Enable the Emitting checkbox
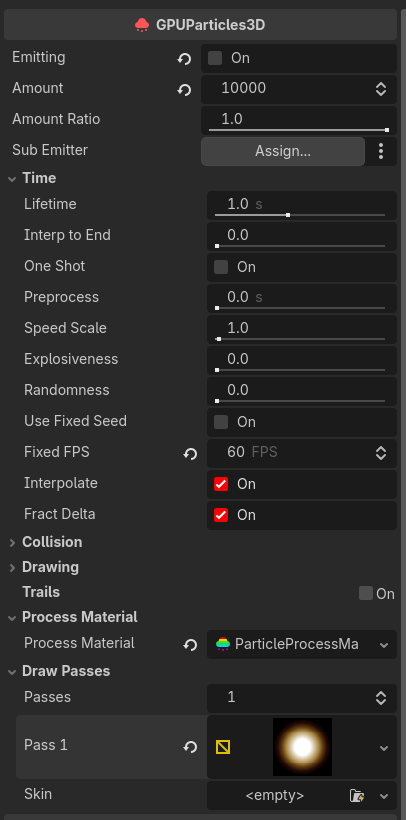Viewport: 406px width, 820px height. (x=215, y=58)
